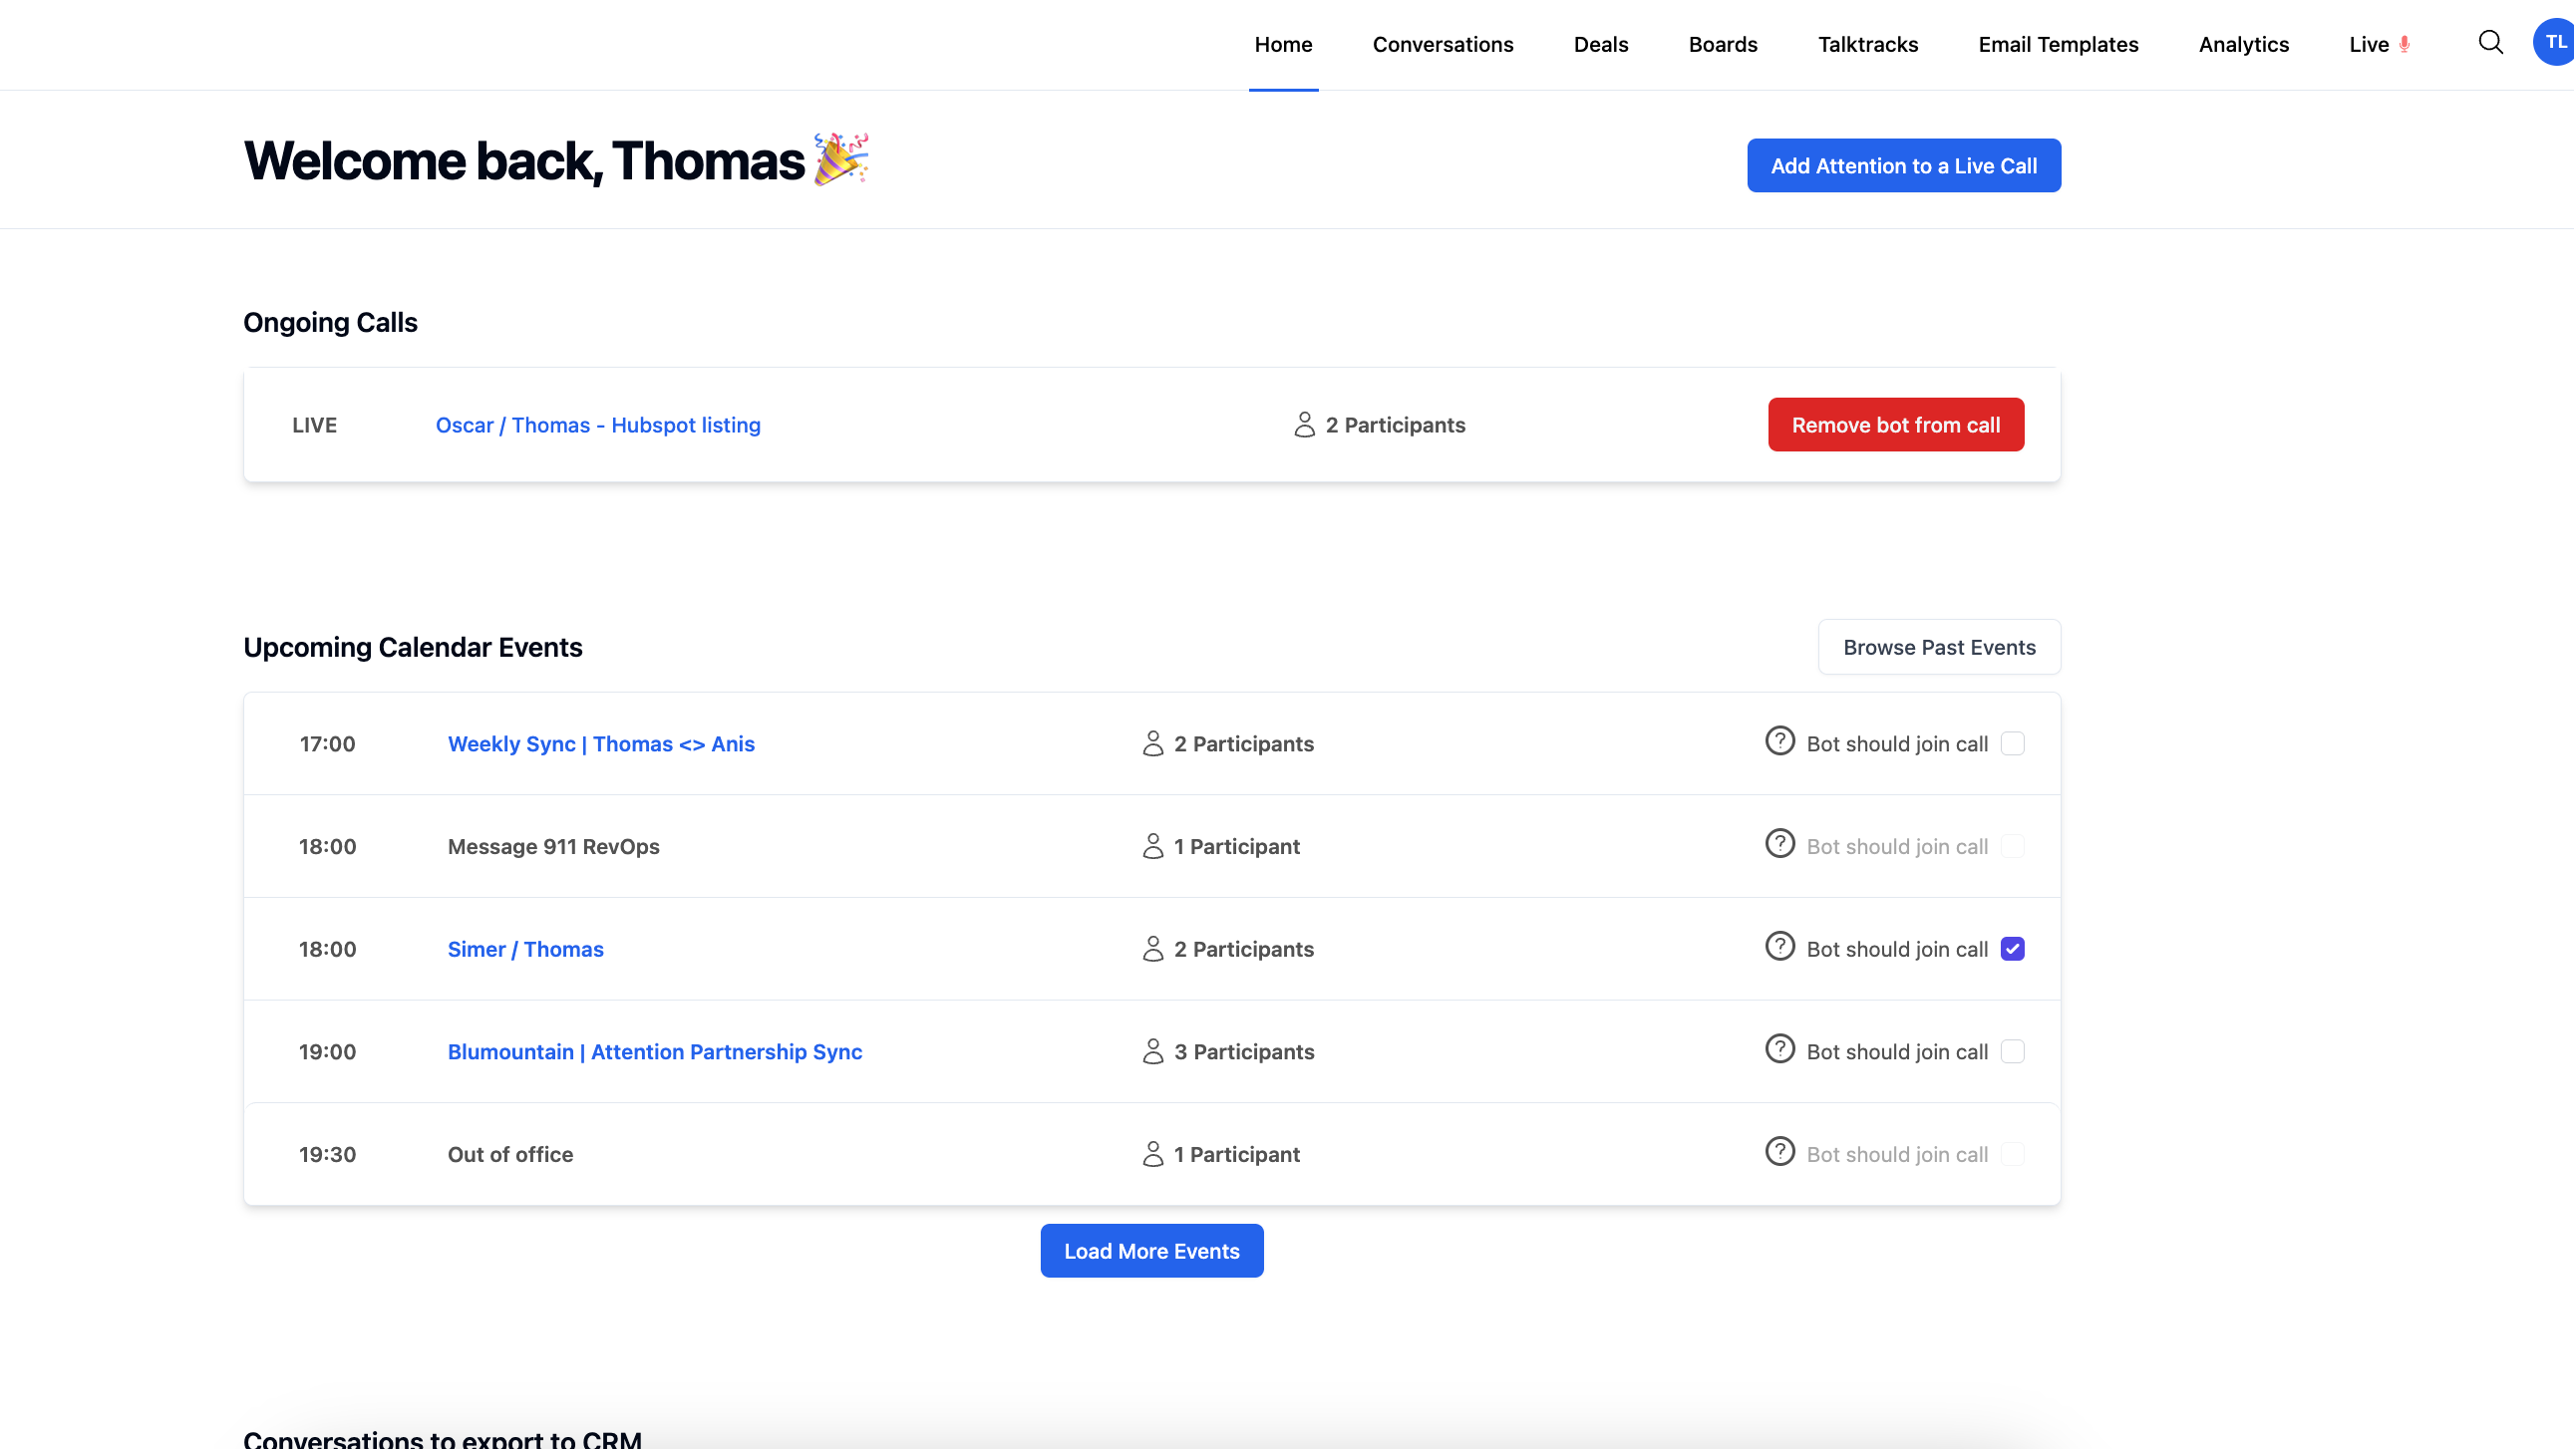
Task: Click help icon for Blumountain row
Action: [1779, 1049]
